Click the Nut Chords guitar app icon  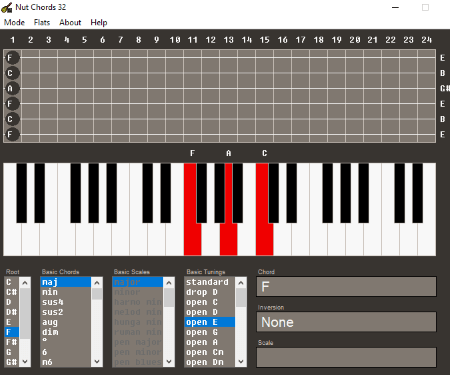pyautogui.click(x=7, y=7)
